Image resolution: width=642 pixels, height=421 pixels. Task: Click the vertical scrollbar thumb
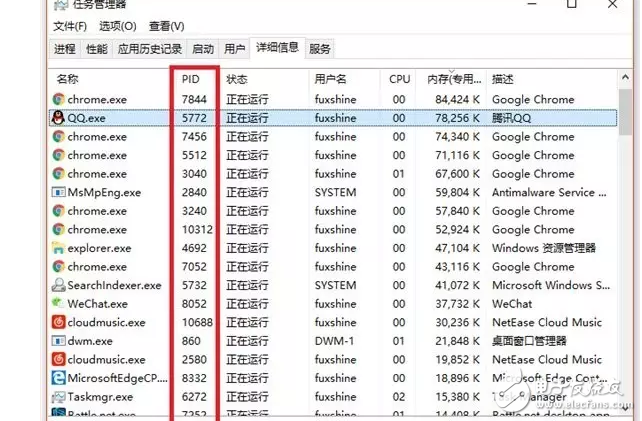(x=625, y=111)
